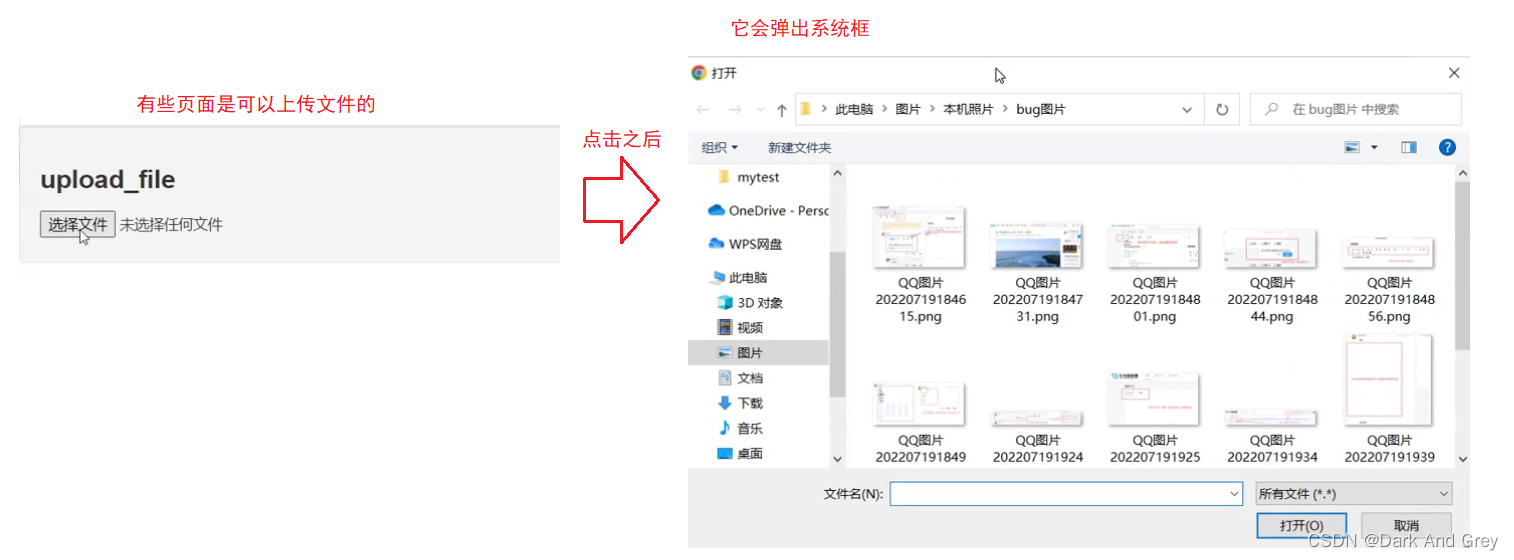
Task: Click the back arrow in file dialog
Action: coord(703,110)
